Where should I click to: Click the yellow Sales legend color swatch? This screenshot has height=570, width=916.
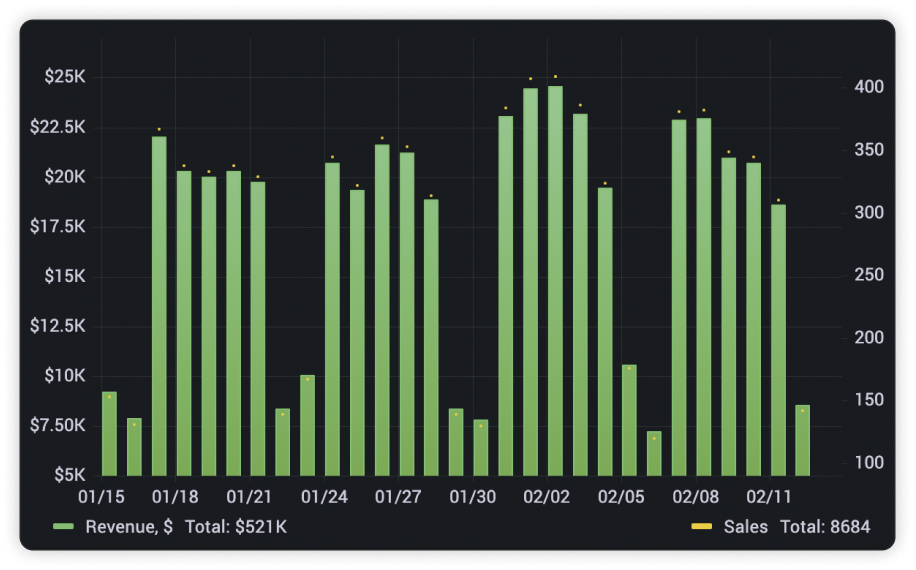coord(702,527)
